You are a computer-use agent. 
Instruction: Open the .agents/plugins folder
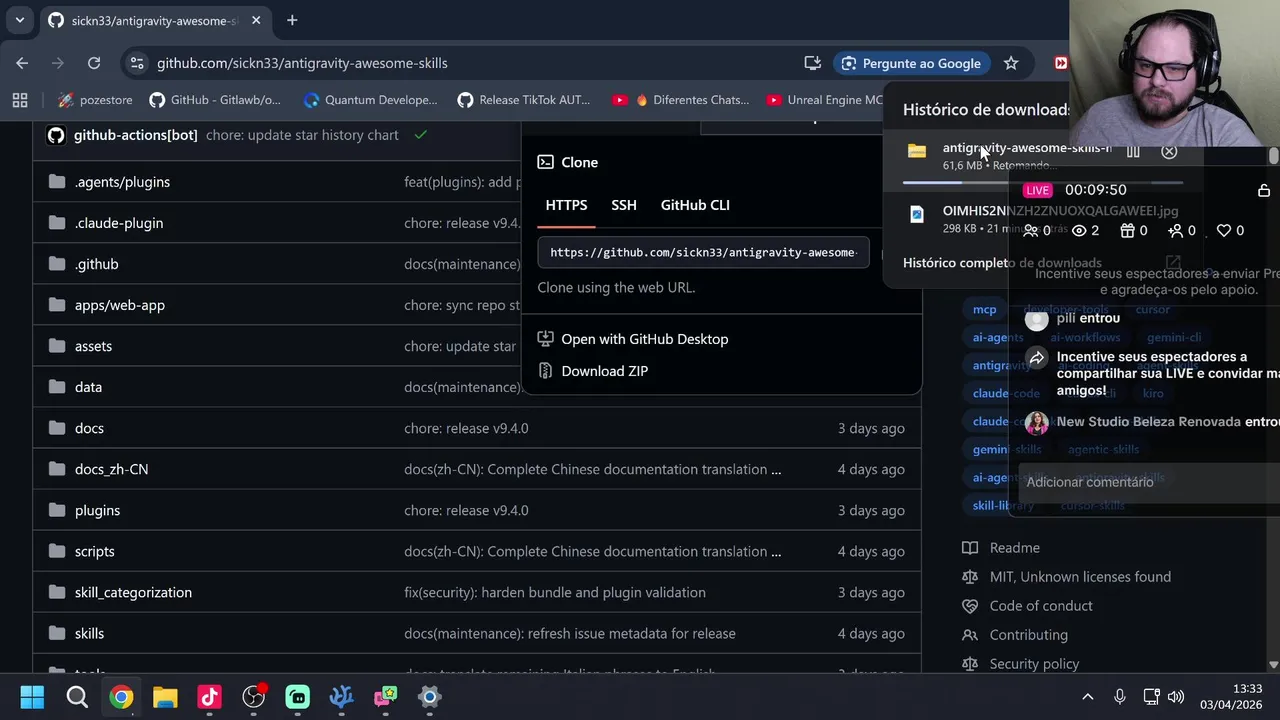(x=122, y=182)
